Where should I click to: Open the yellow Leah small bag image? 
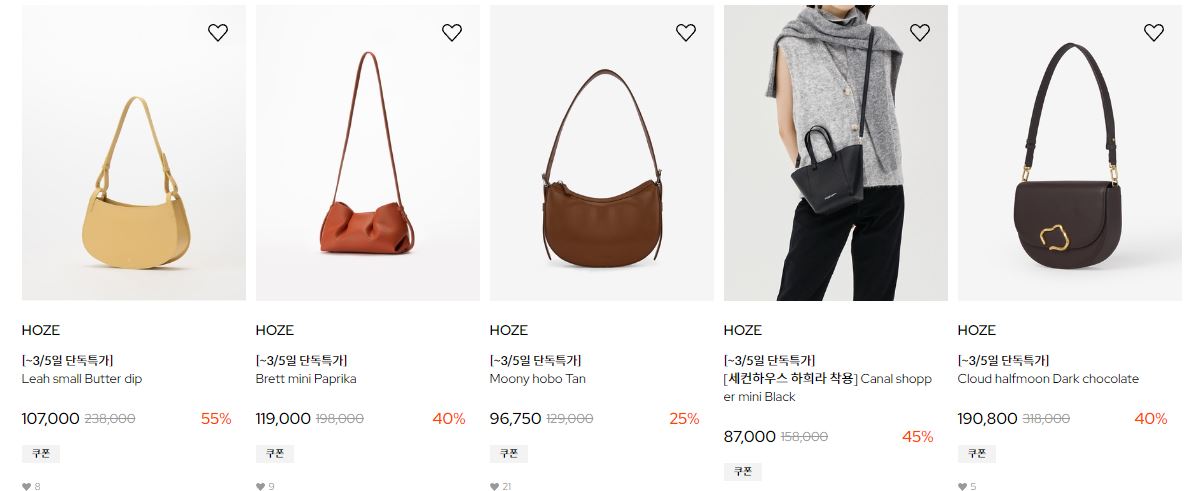tap(134, 152)
